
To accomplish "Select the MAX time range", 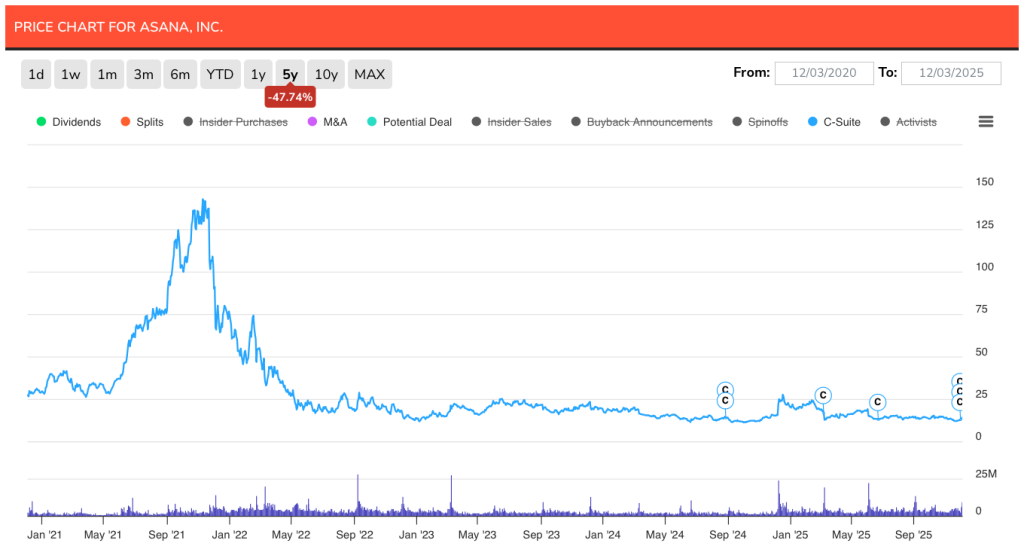I will coord(370,74).
